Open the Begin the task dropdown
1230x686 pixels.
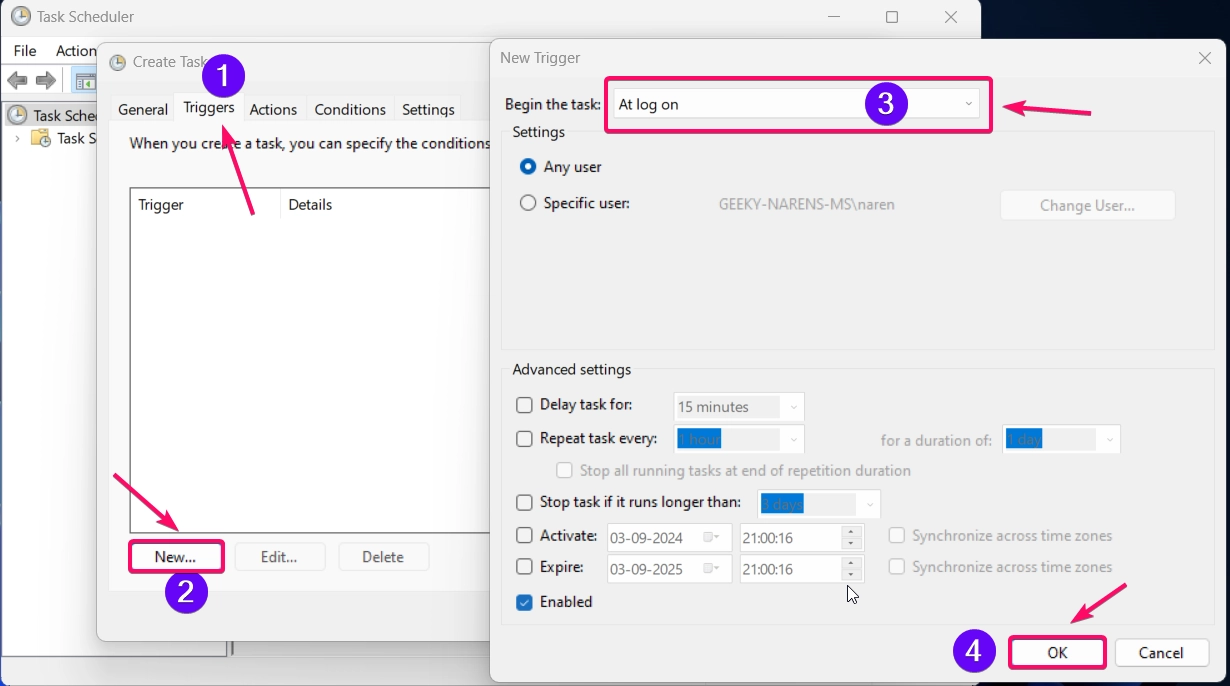[796, 104]
